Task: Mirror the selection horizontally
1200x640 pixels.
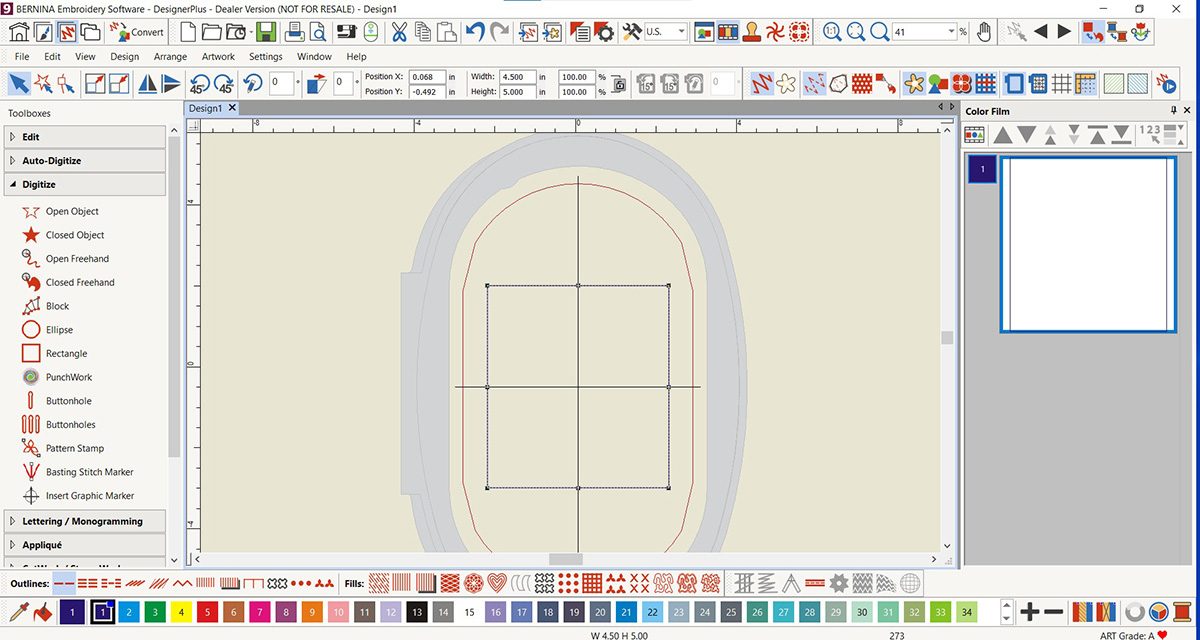Action: 147,83
